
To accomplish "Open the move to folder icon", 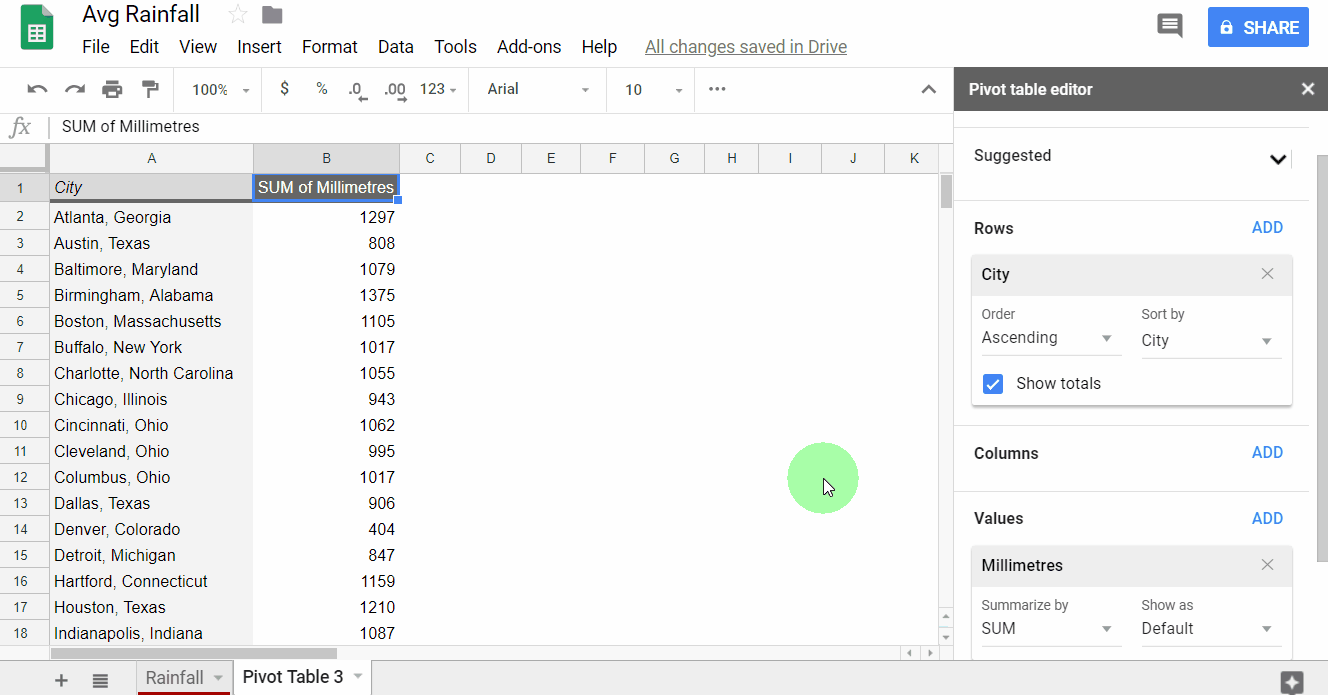I will [272, 15].
